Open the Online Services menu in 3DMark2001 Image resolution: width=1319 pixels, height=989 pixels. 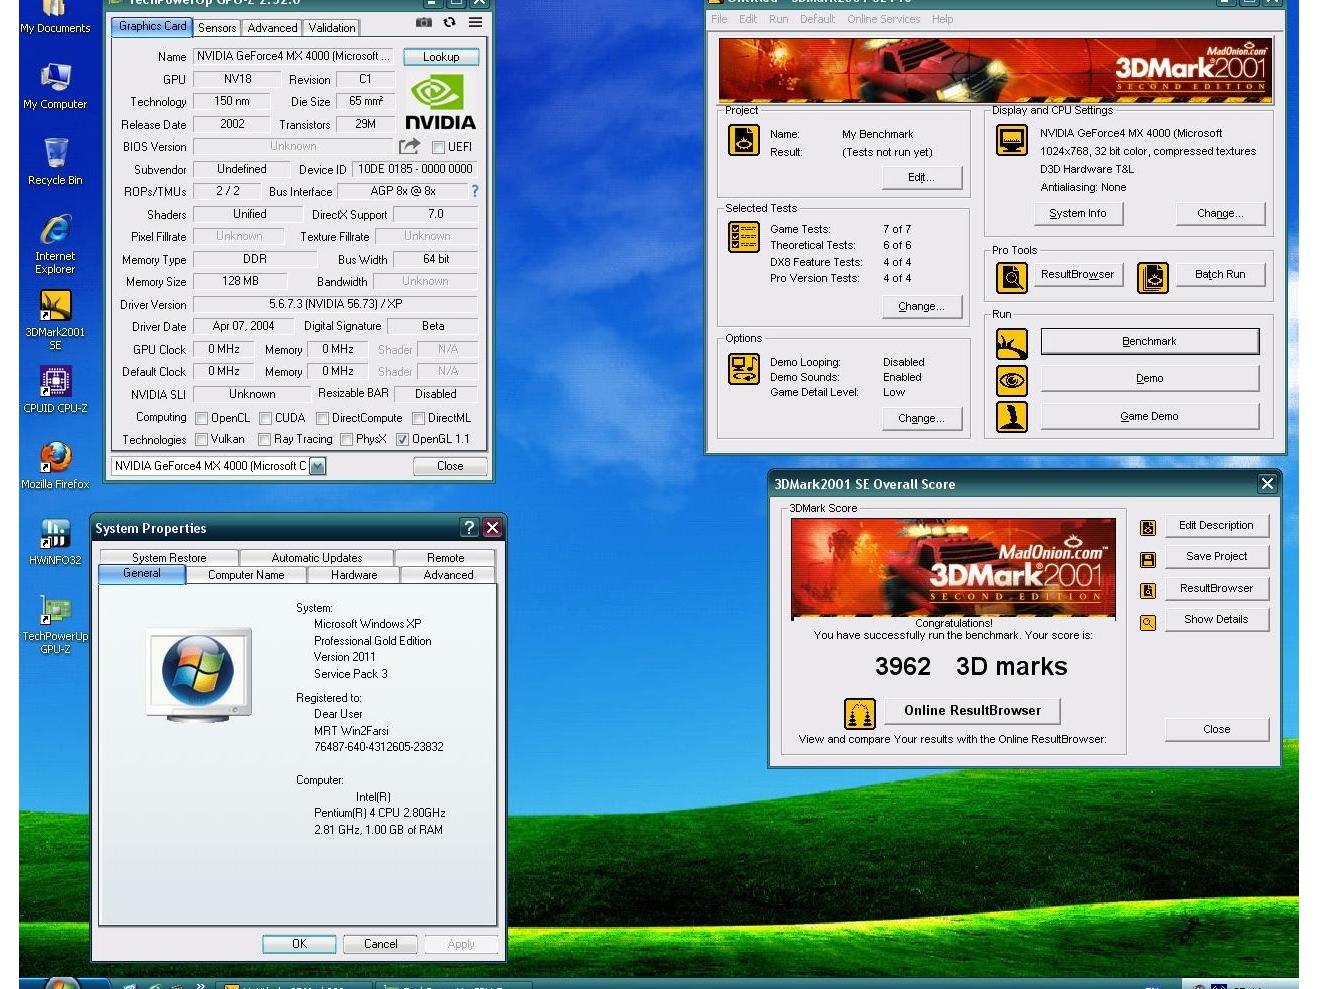click(x=883, y=19)
